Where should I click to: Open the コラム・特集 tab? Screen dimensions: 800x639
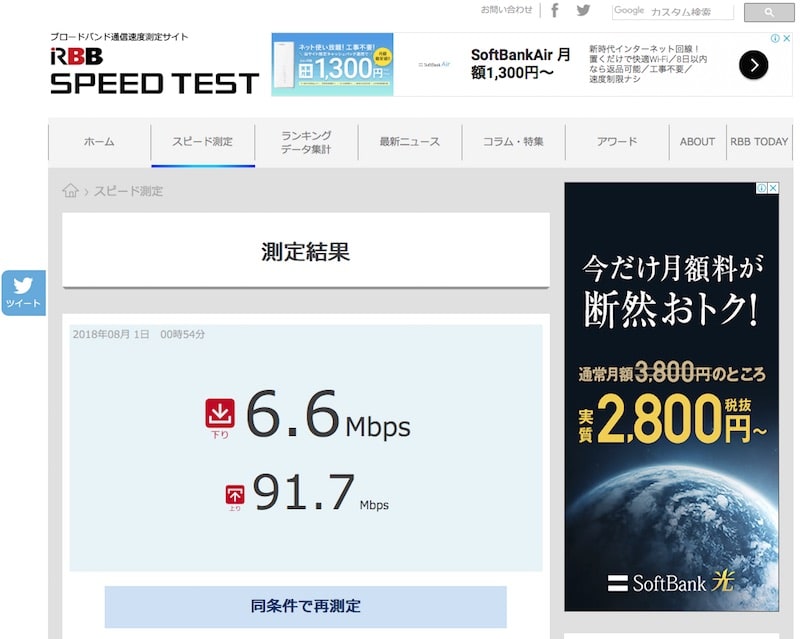pos(513,142)
